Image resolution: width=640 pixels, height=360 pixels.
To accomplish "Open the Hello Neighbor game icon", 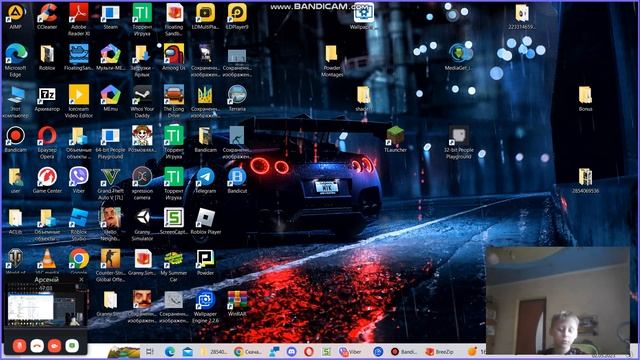I will (x=110, y=218).
